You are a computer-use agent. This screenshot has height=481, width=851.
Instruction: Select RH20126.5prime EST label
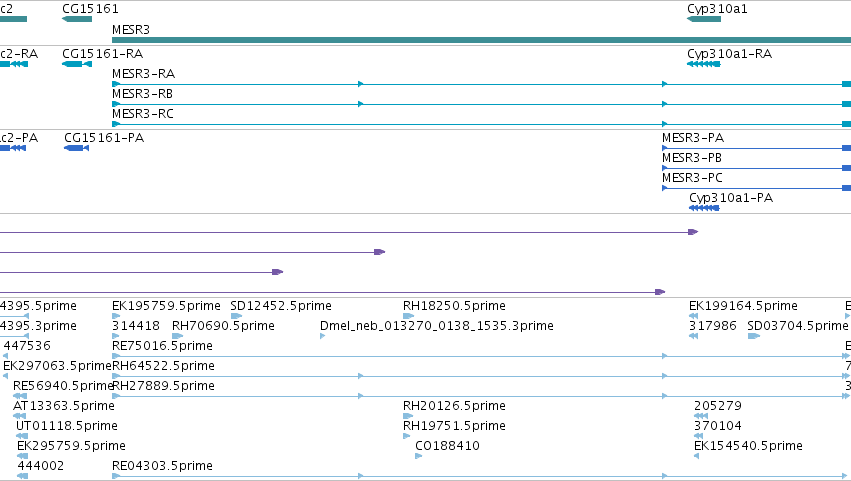coord(454,407)
